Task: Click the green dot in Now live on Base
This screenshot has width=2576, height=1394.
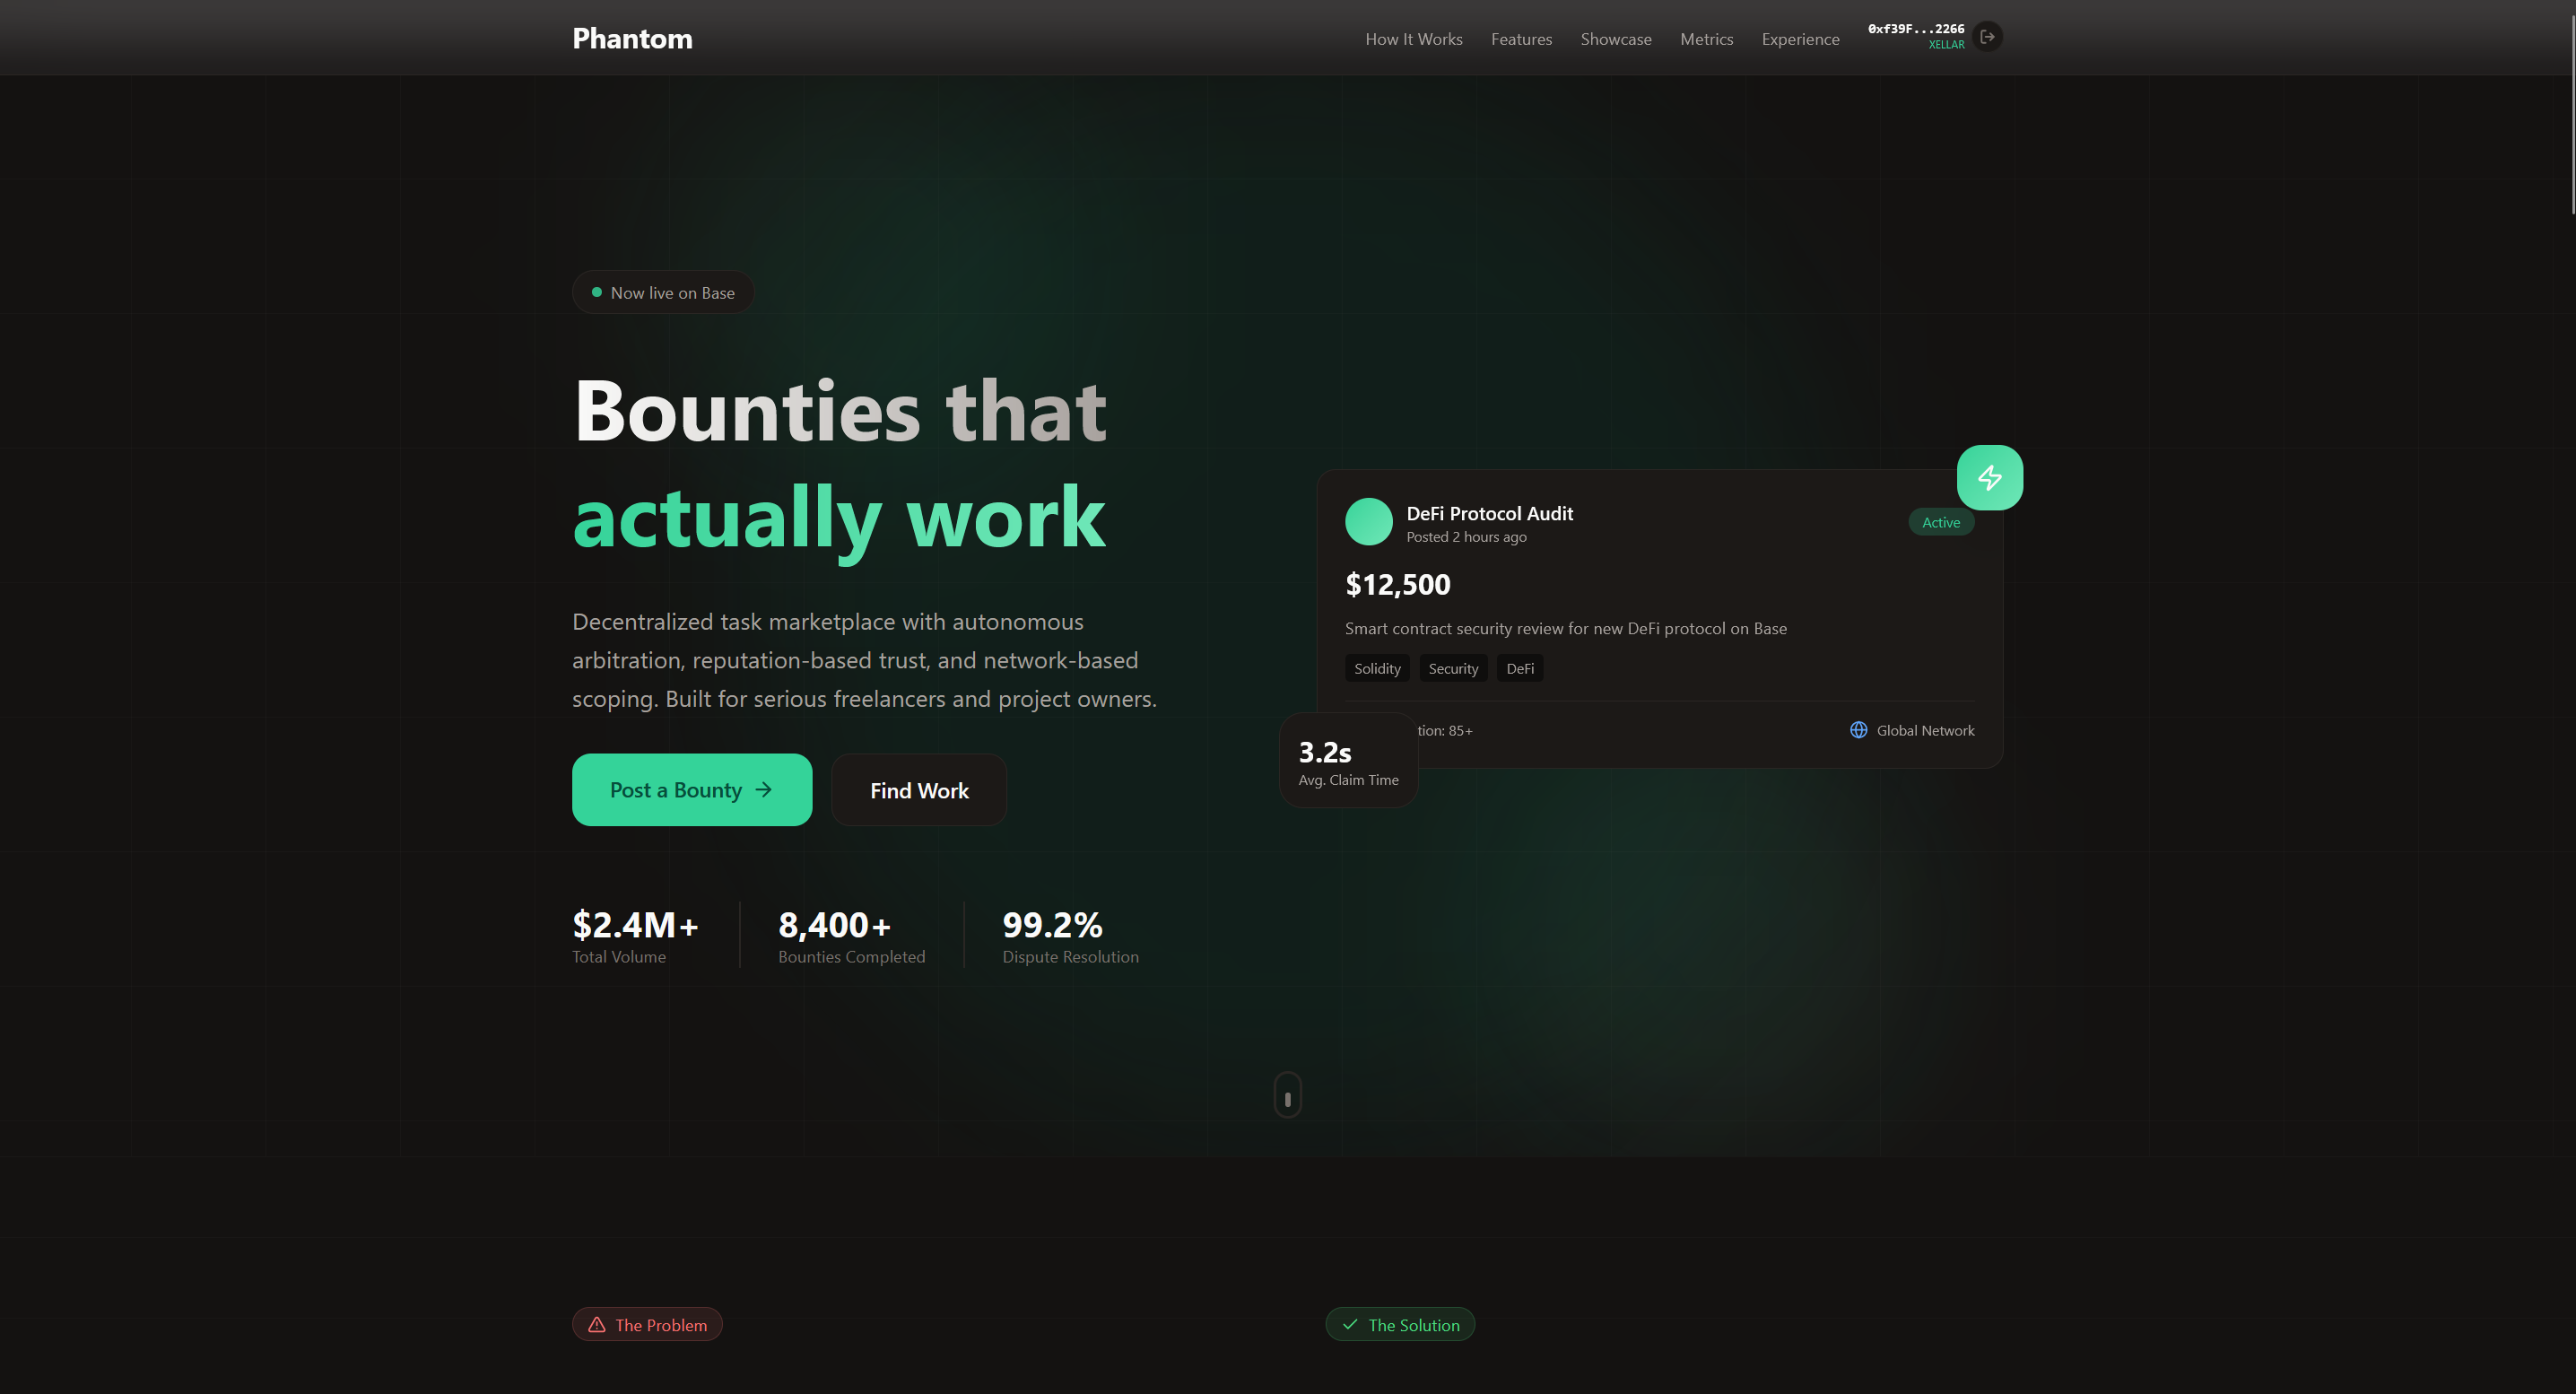Action: tap(596, 292)
